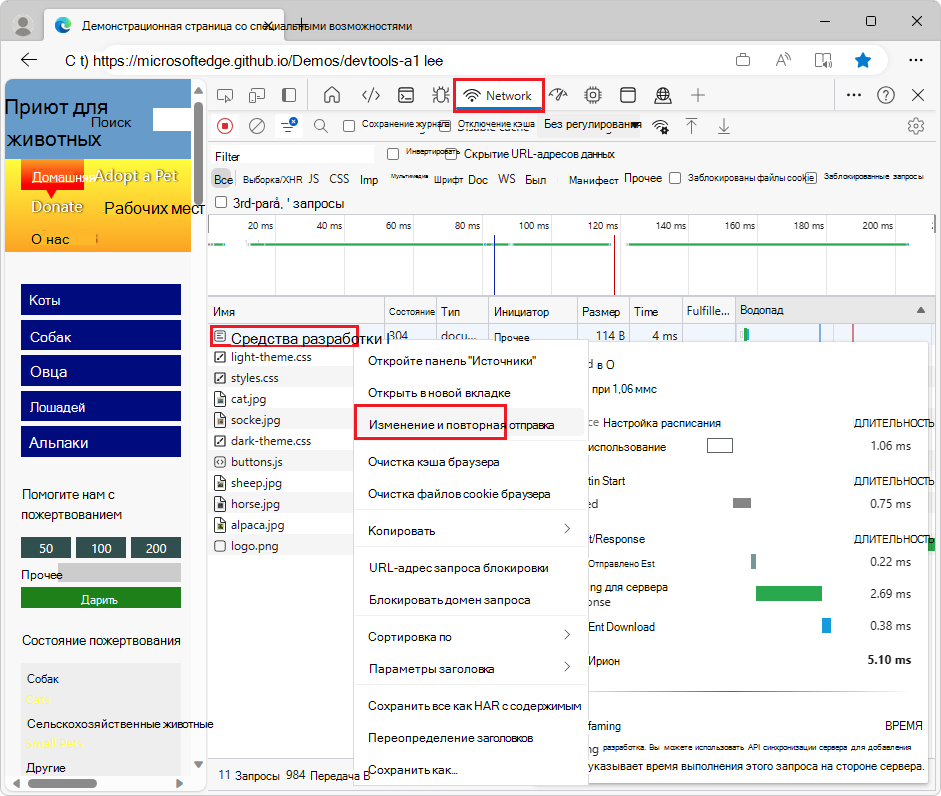941x796 pixels.
Task: Open throttling dropdown 'Без регулирования'
Action: point(592,124)
